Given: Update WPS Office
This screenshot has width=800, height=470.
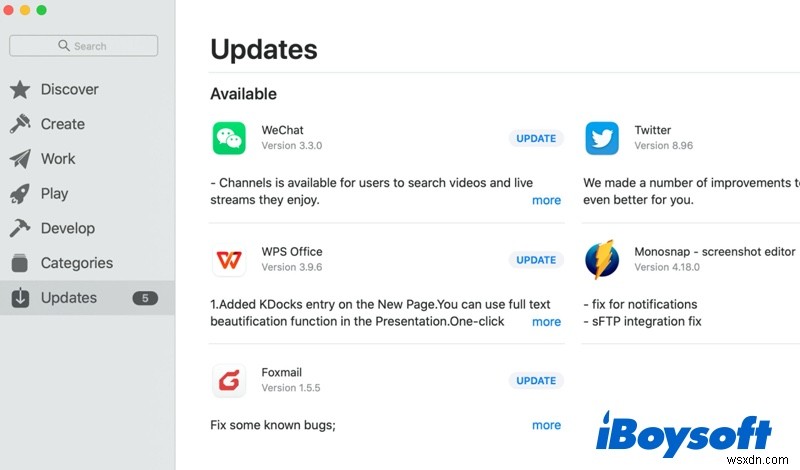Looking at the screenshot, I should [536, 260].
